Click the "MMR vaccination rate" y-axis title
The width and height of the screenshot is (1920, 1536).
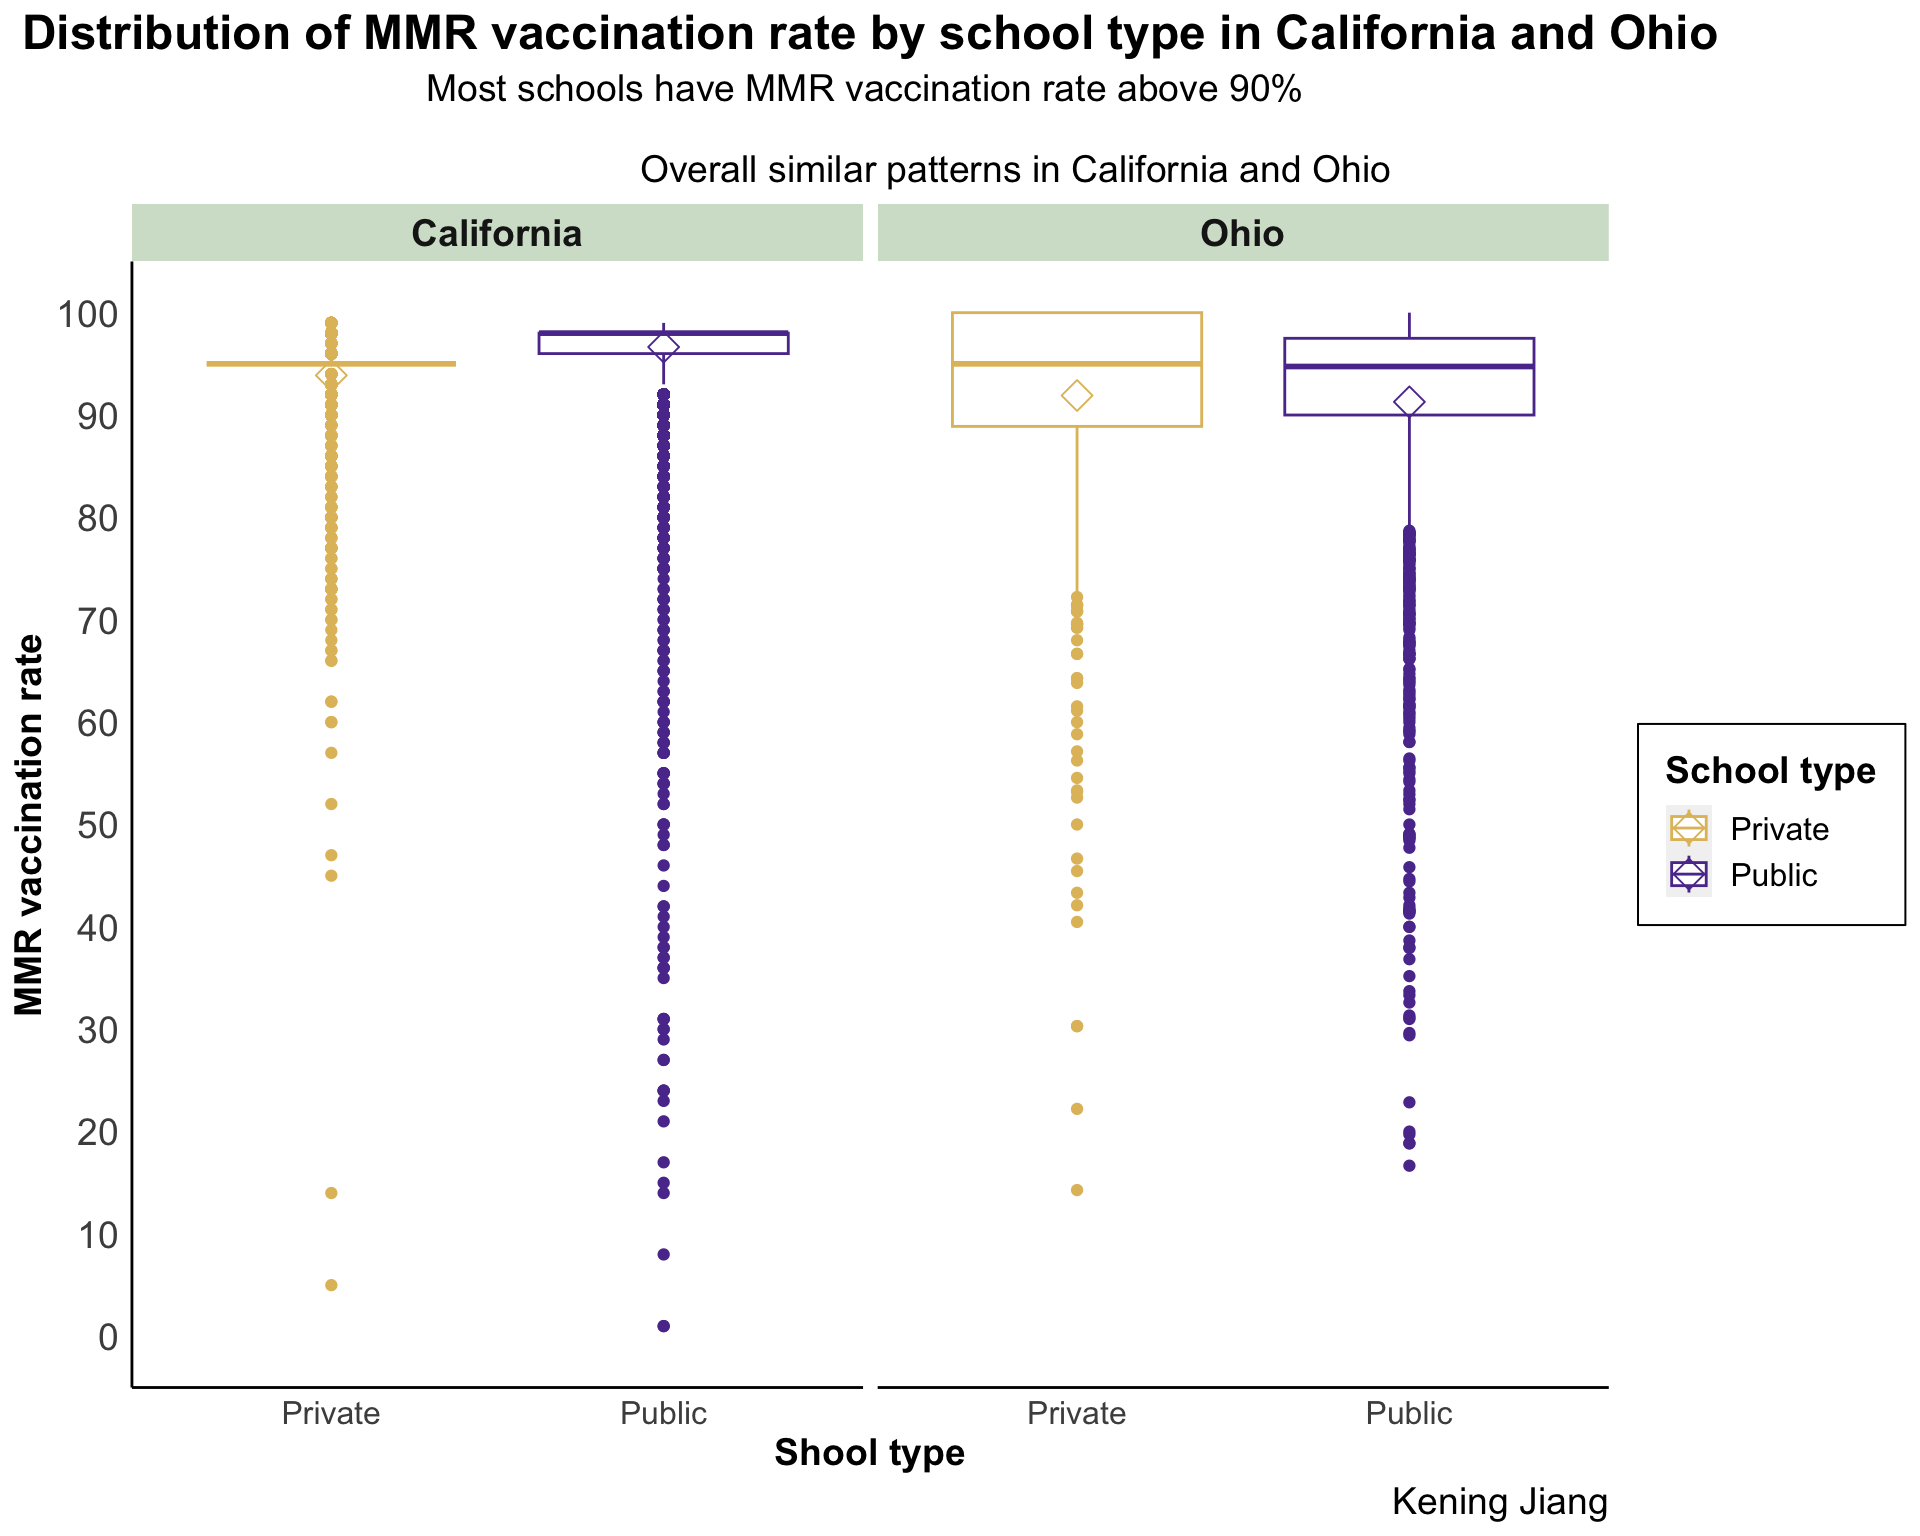30,825
